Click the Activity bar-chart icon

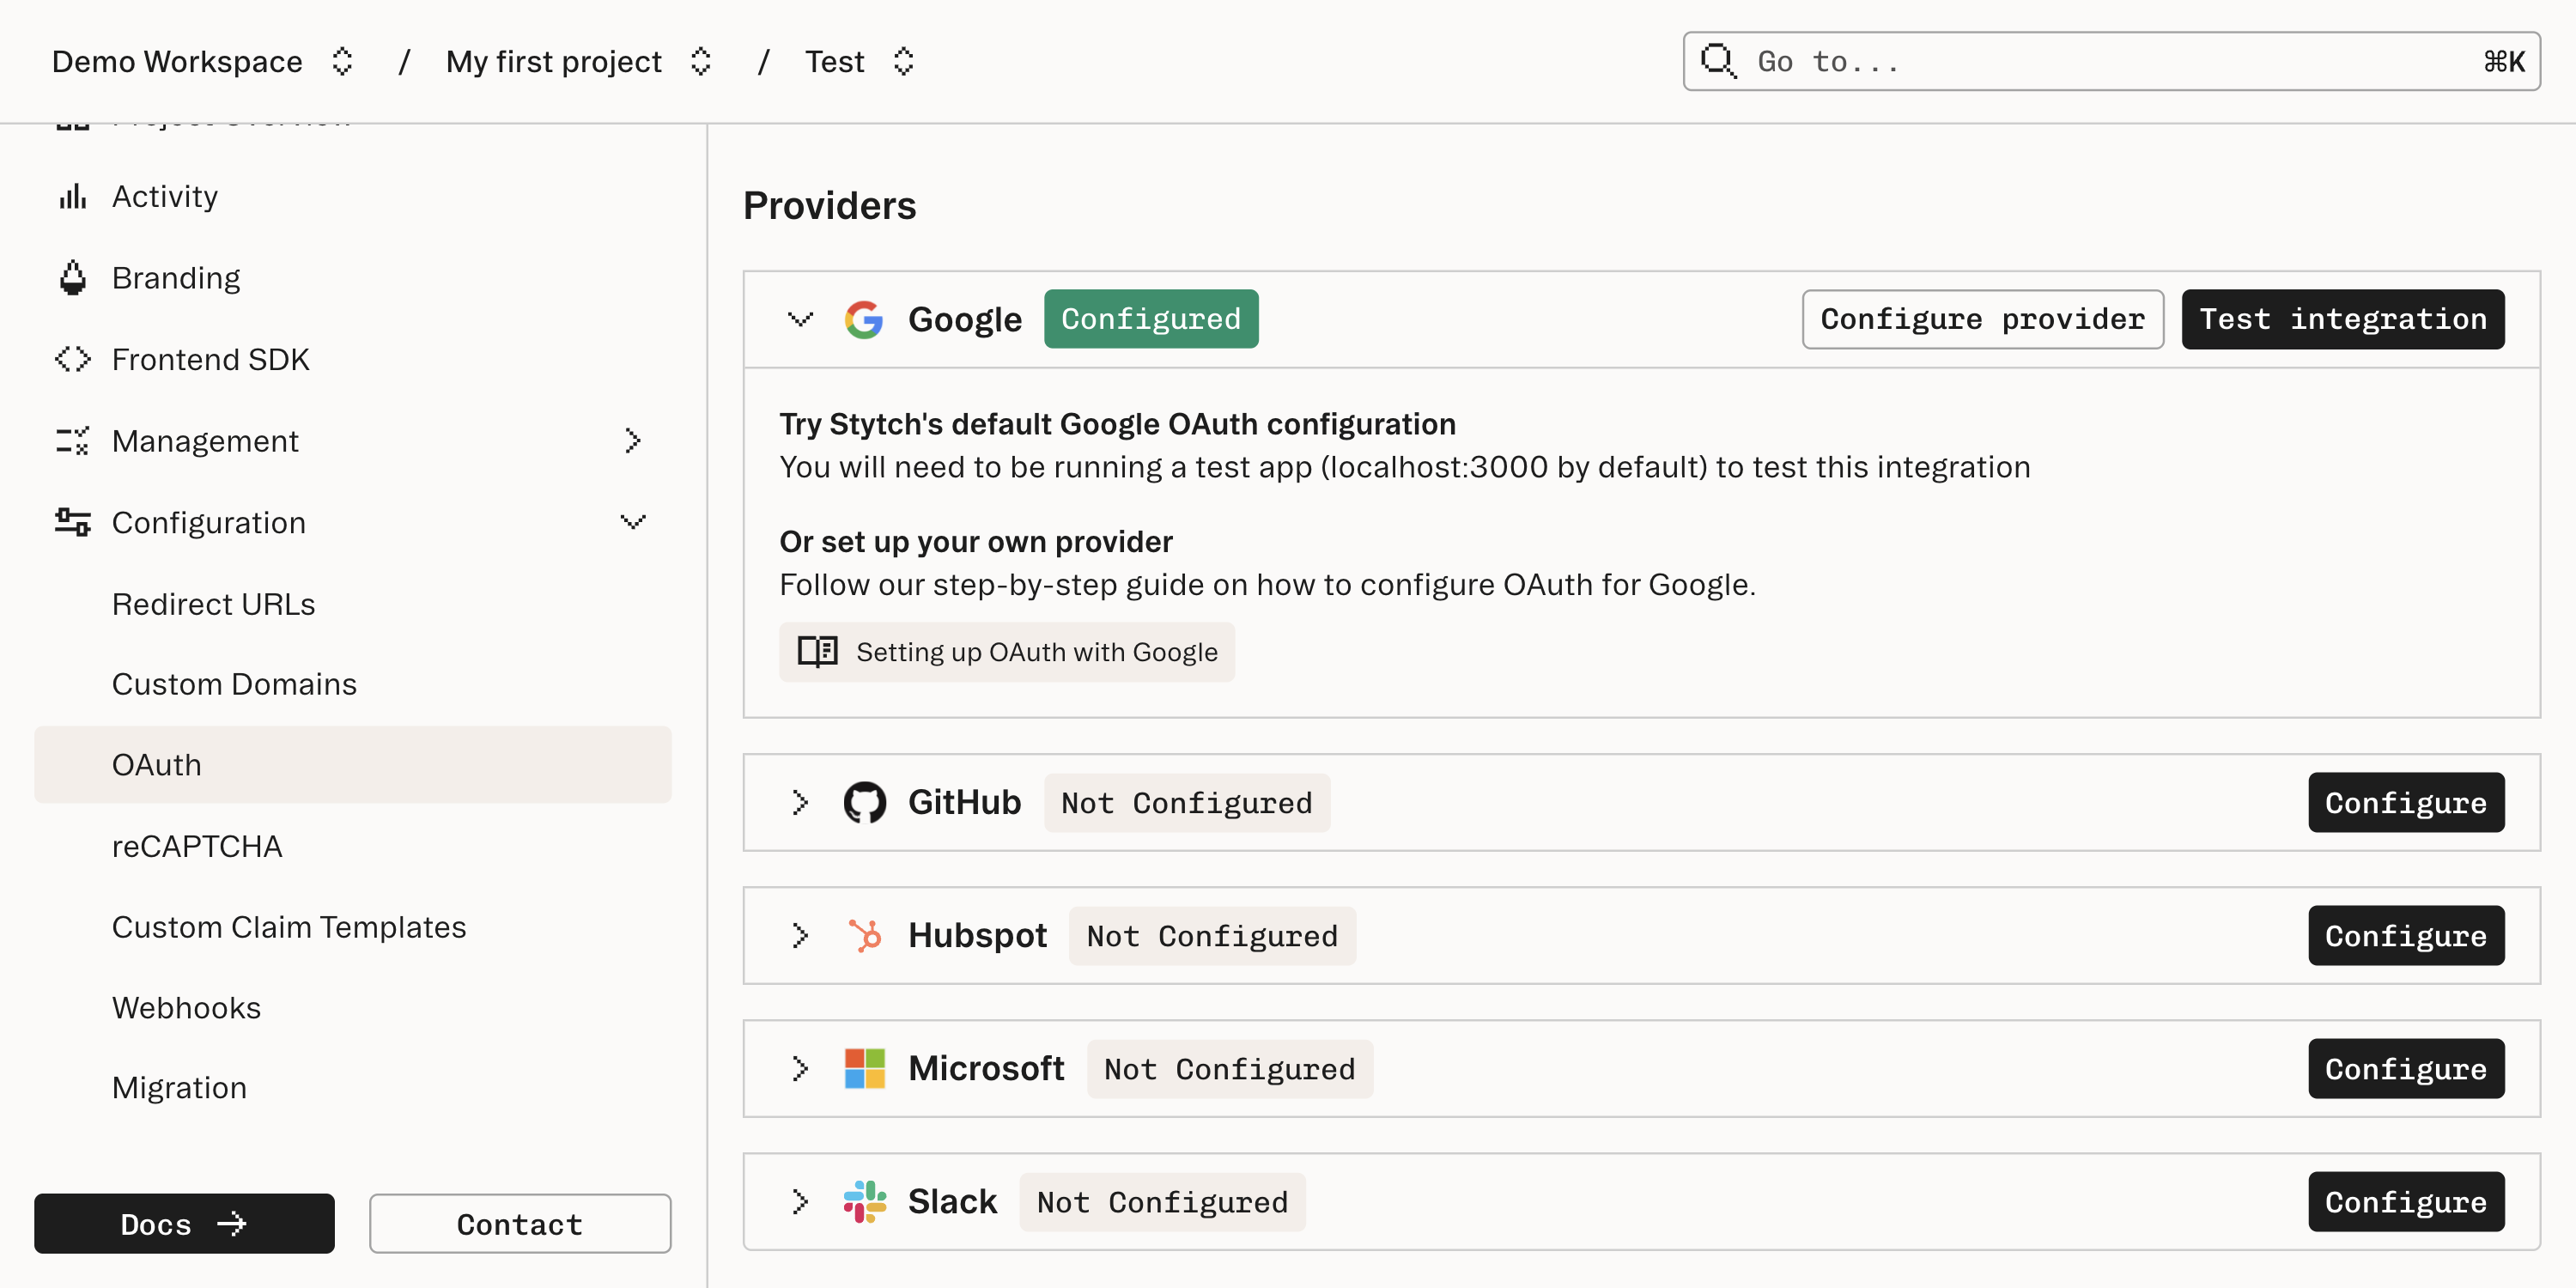(x=71, y=196)
